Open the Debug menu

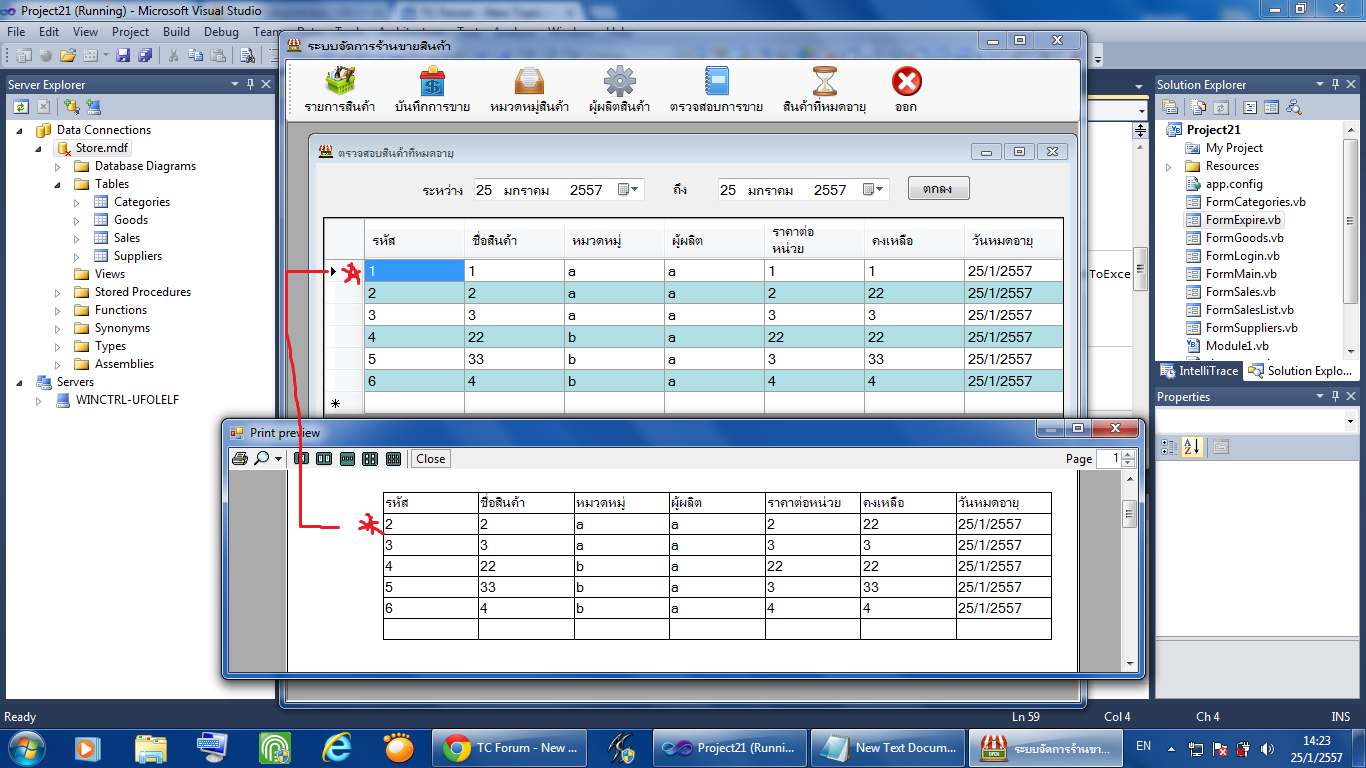click(221, 32)
